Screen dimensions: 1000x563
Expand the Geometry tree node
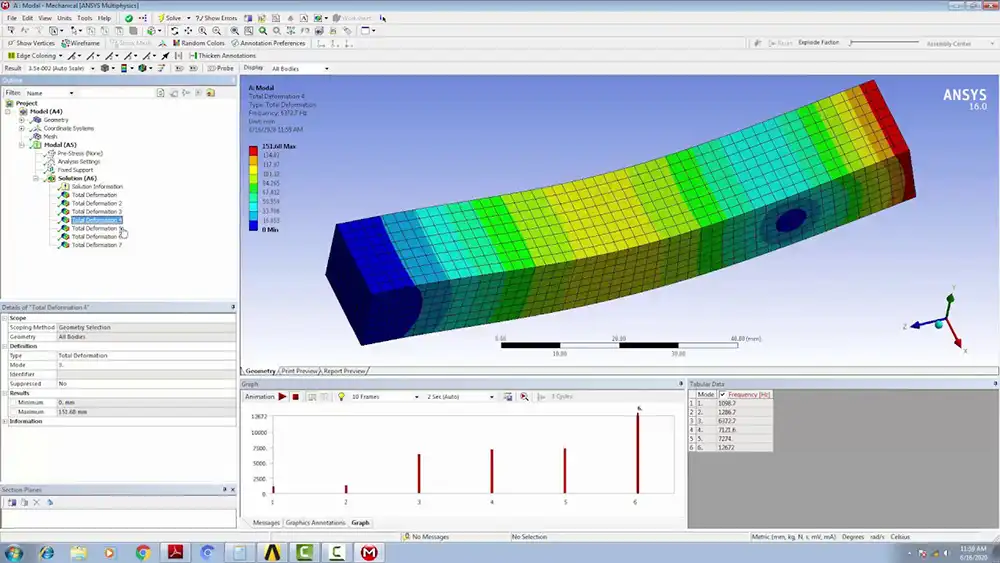22,120
